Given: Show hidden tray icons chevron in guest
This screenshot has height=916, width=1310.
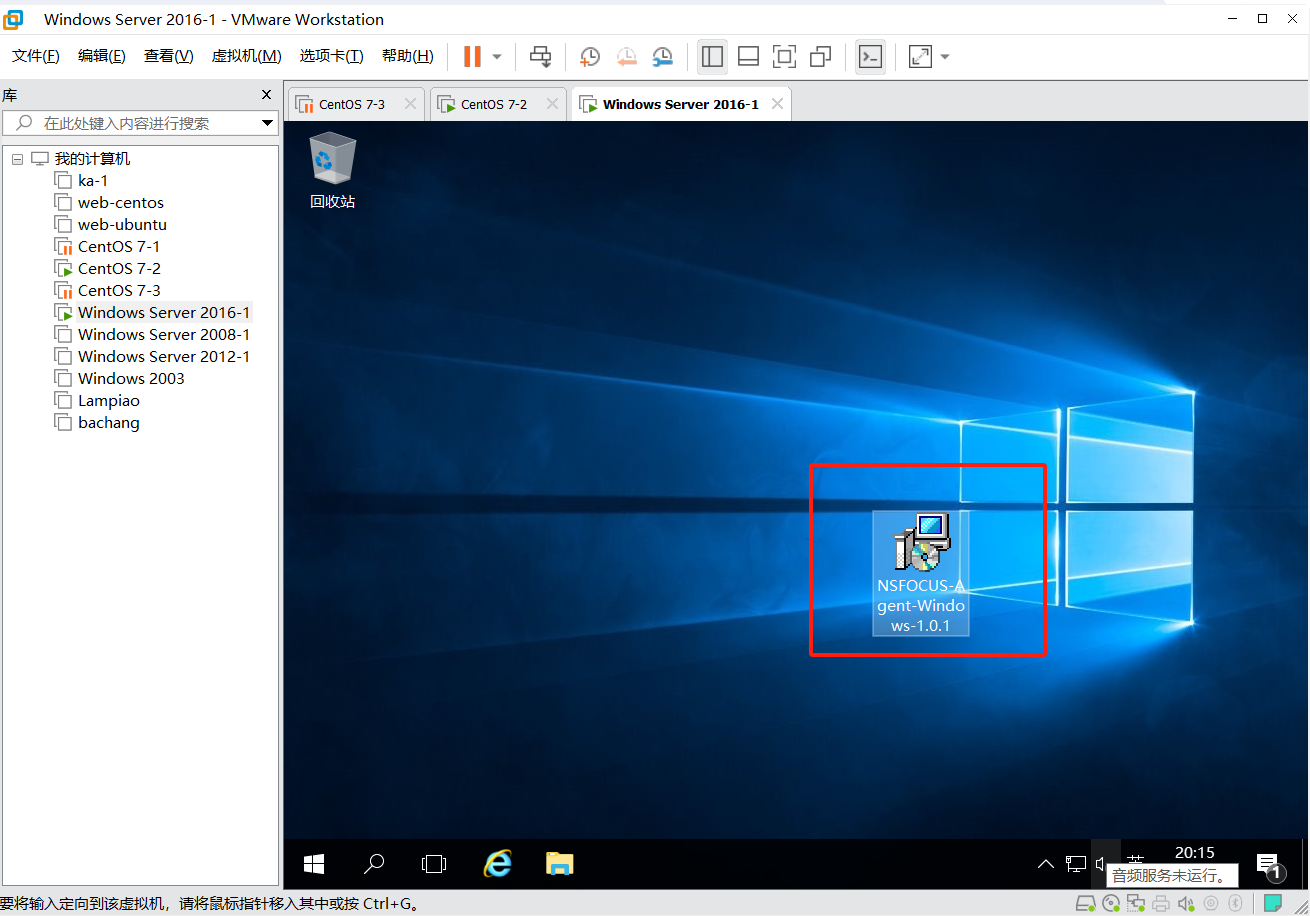Looking at the screenshot, I should coord(1045,864).
